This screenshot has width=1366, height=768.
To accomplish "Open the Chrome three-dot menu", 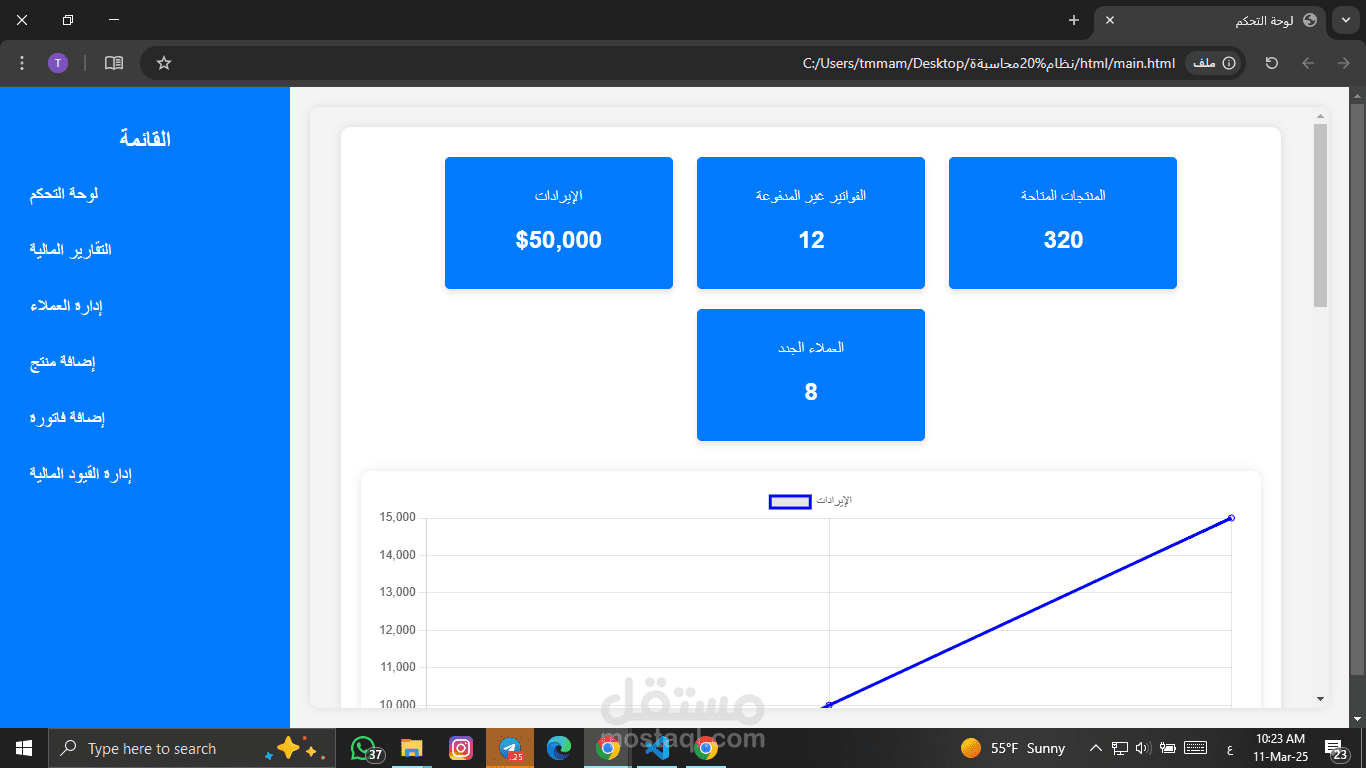I will pyautogui.click(x=22, y=63).
